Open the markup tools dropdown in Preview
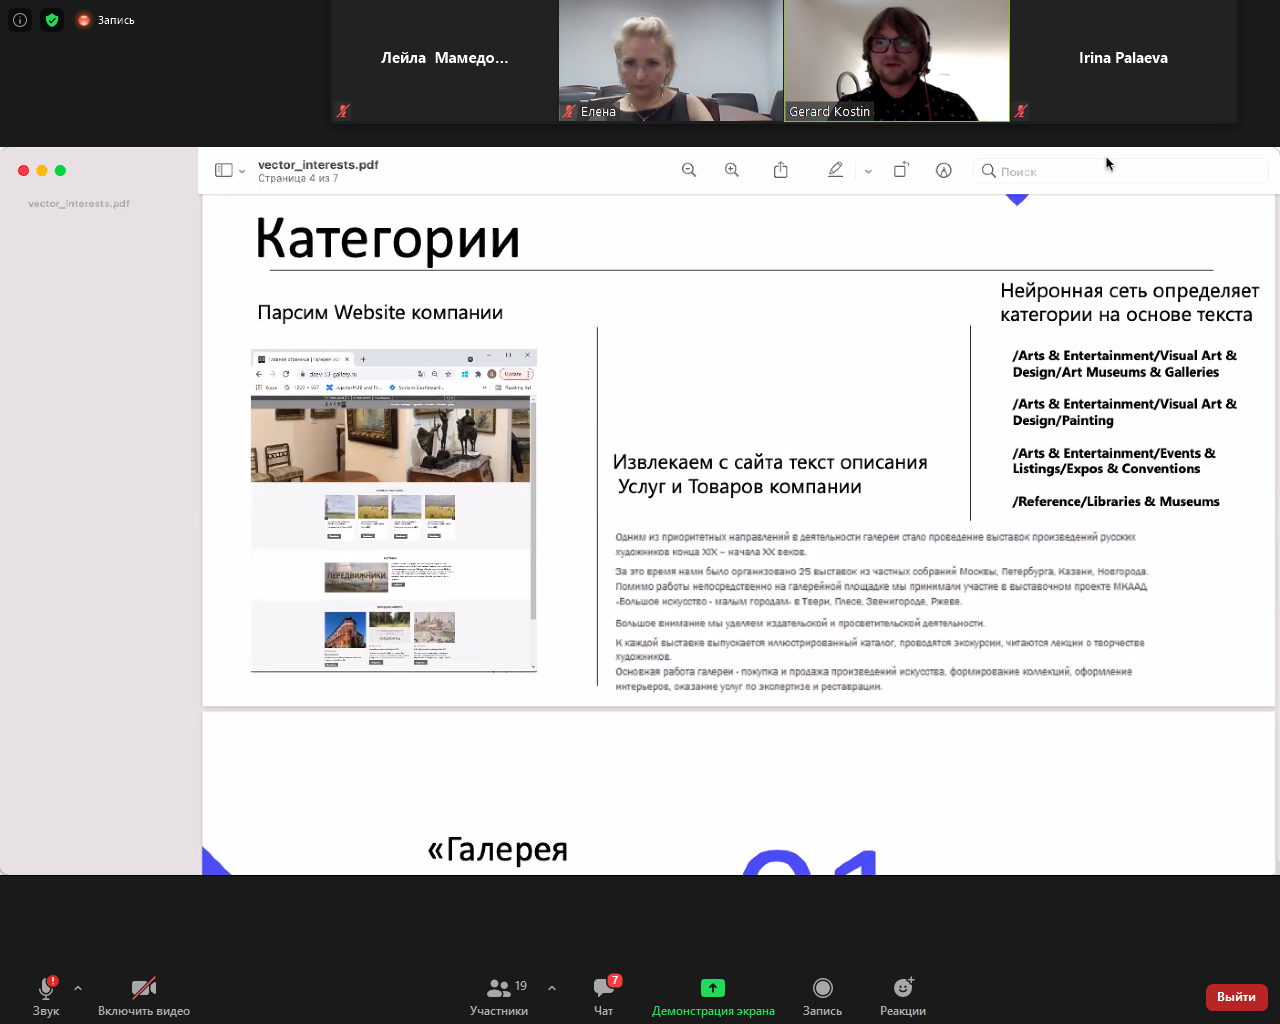The height and width of the screenshot is (1024, 1280). (x=868, y=171)
